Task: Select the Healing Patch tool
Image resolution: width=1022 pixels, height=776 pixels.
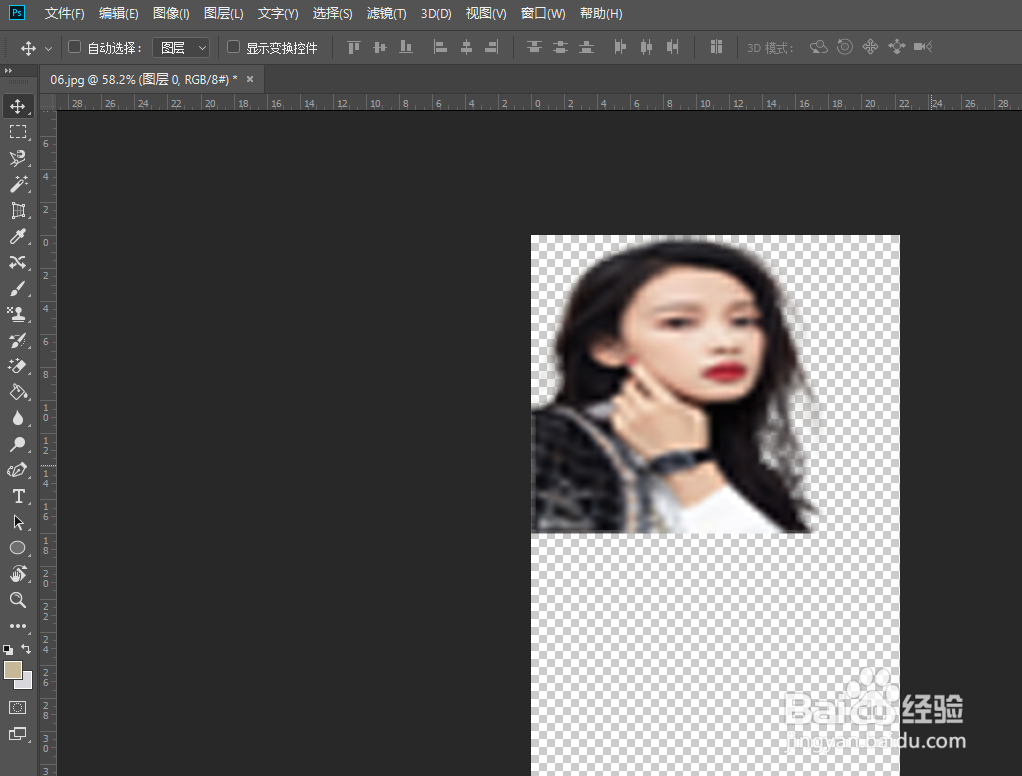Action: pos(18,263)
